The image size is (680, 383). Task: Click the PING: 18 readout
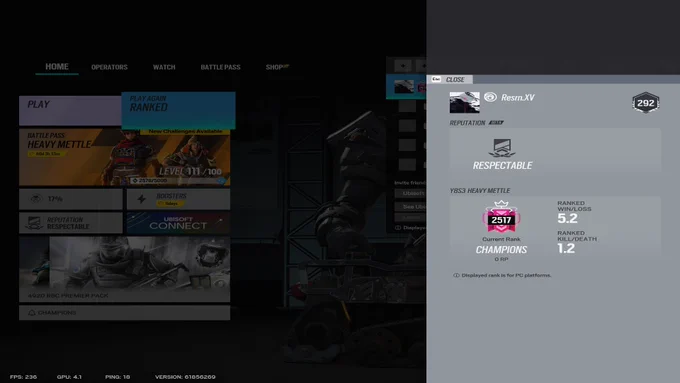pos(118,377)
